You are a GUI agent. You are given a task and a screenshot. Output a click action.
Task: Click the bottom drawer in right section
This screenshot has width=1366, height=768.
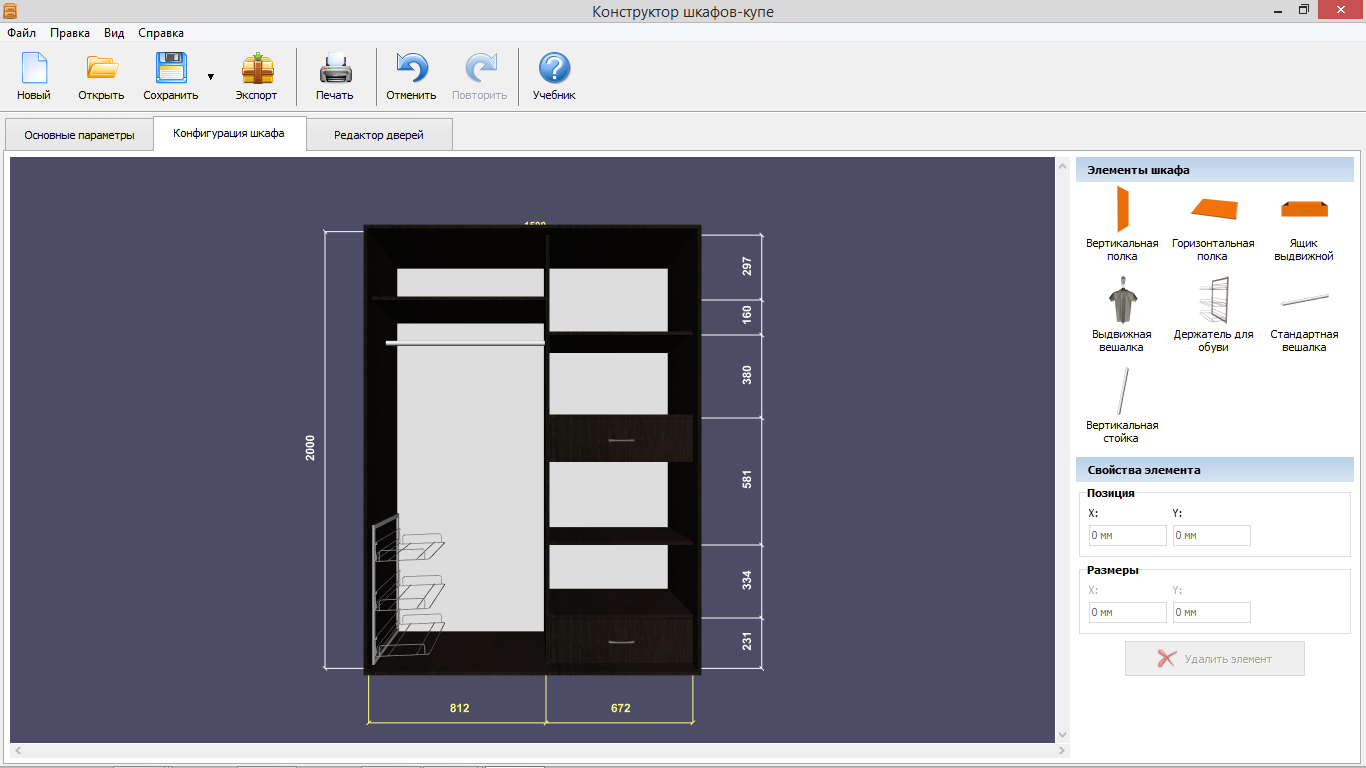621,641
